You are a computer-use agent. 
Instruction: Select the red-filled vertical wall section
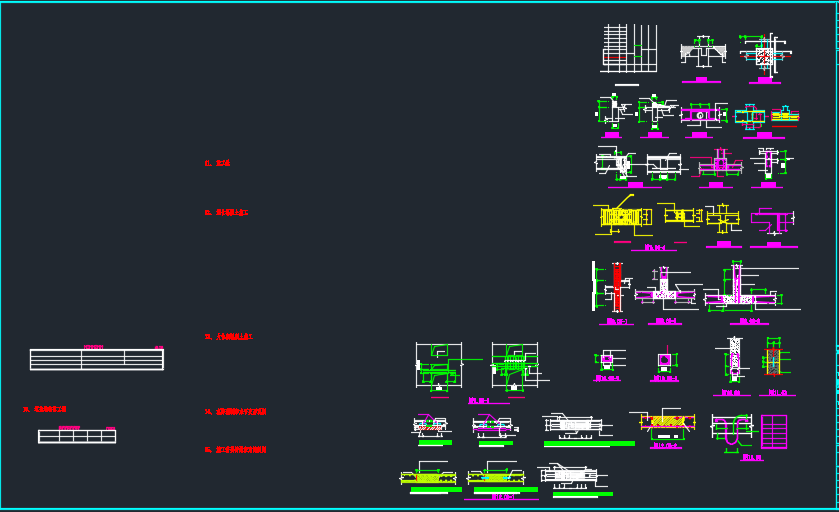(617, 287)
